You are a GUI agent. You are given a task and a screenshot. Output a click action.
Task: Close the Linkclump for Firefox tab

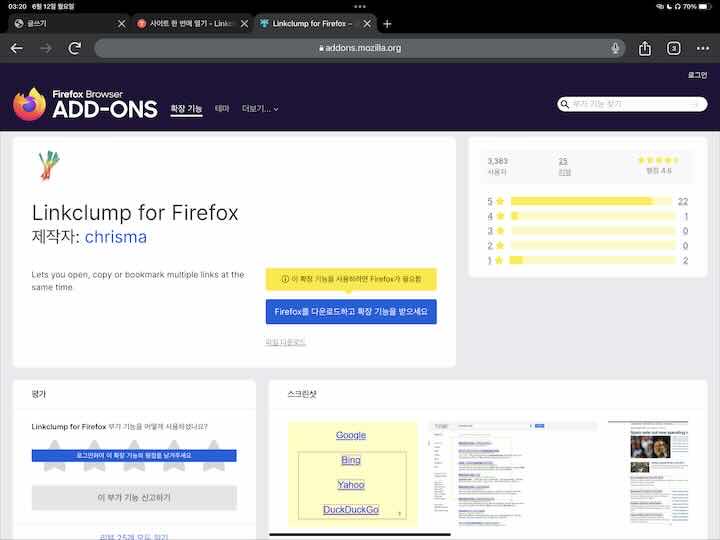pyautogui.click(x=367, y=23)
